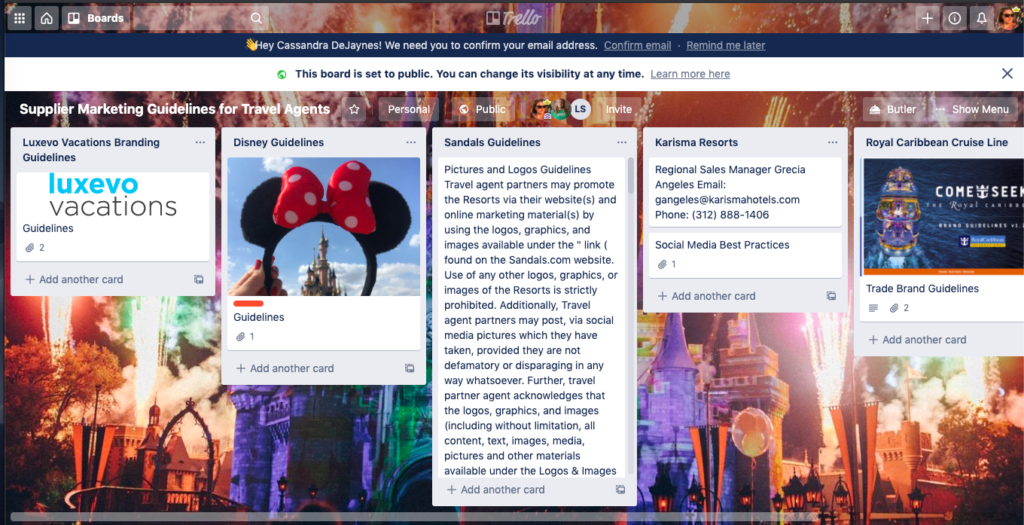
Task: Click the search magnifier icon
Action: point(256,18)
